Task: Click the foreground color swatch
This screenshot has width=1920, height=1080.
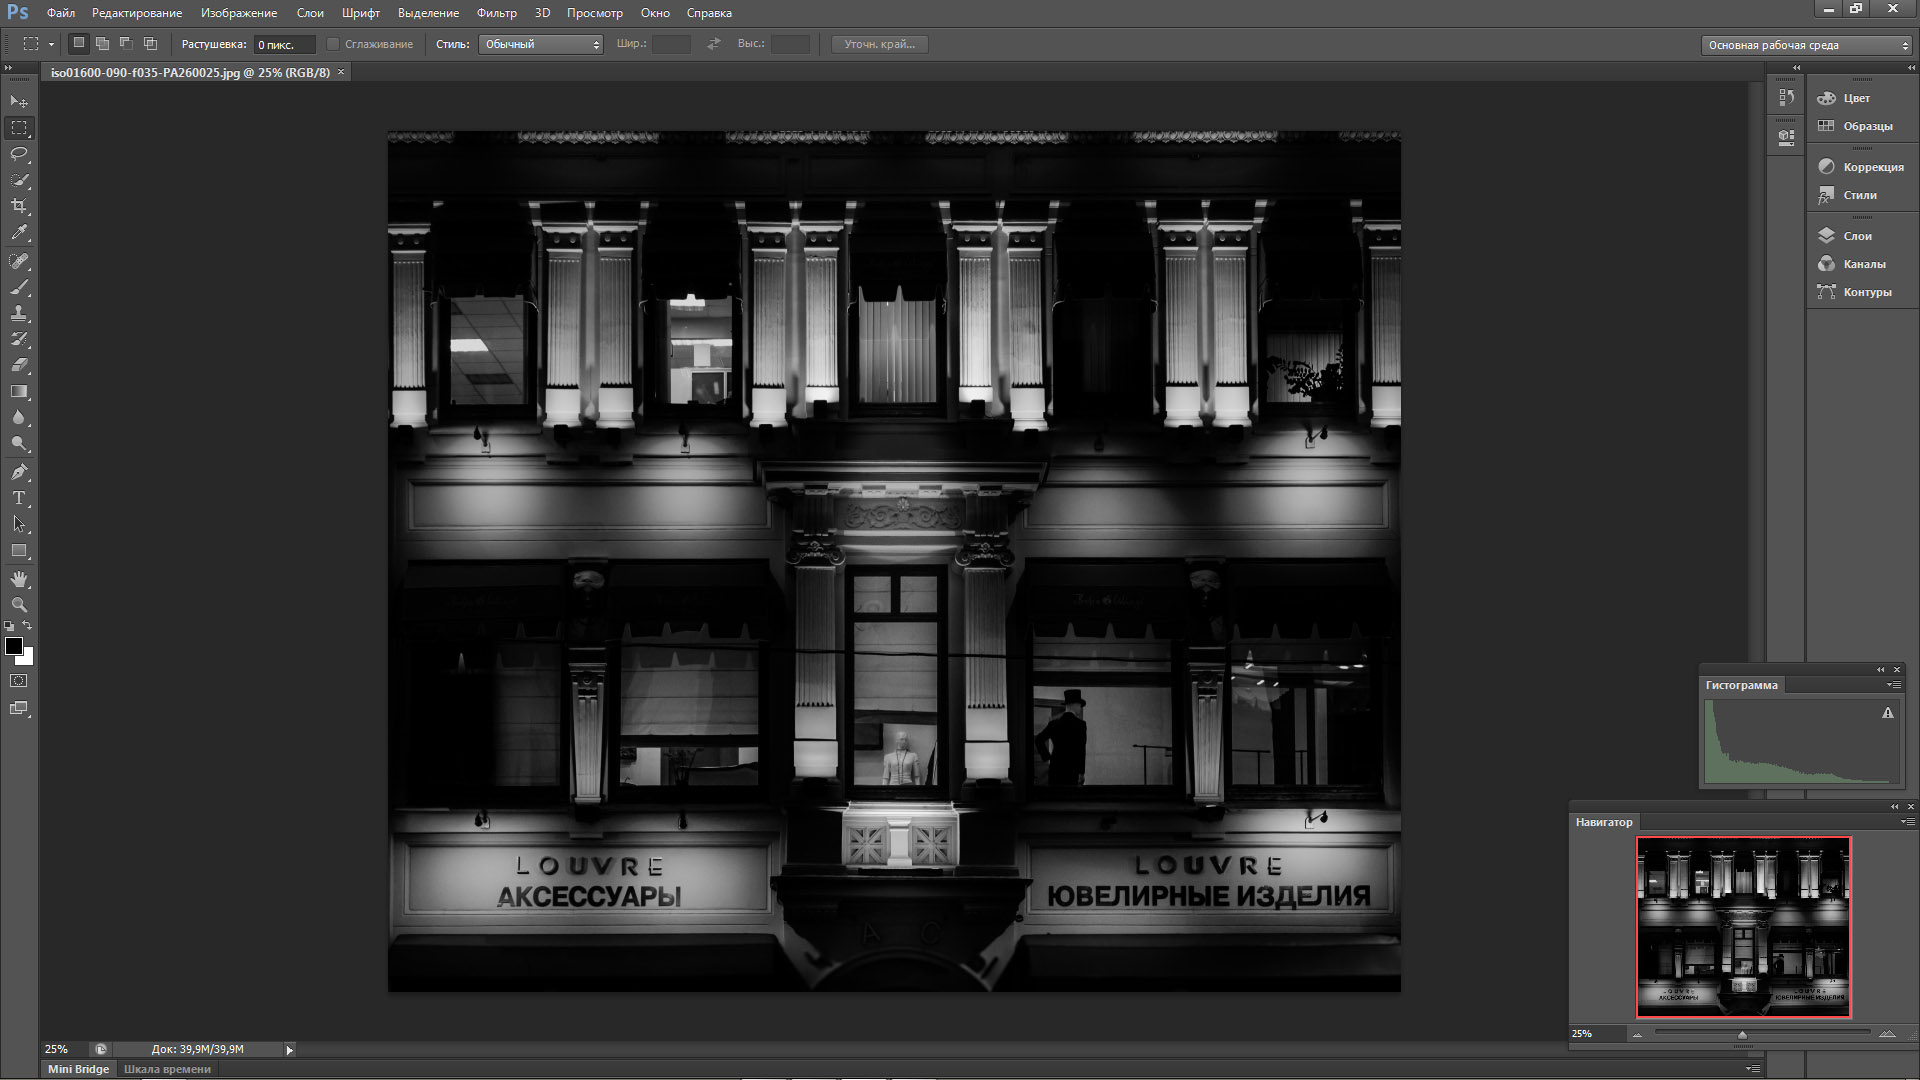Action: (x=13, y=646)
